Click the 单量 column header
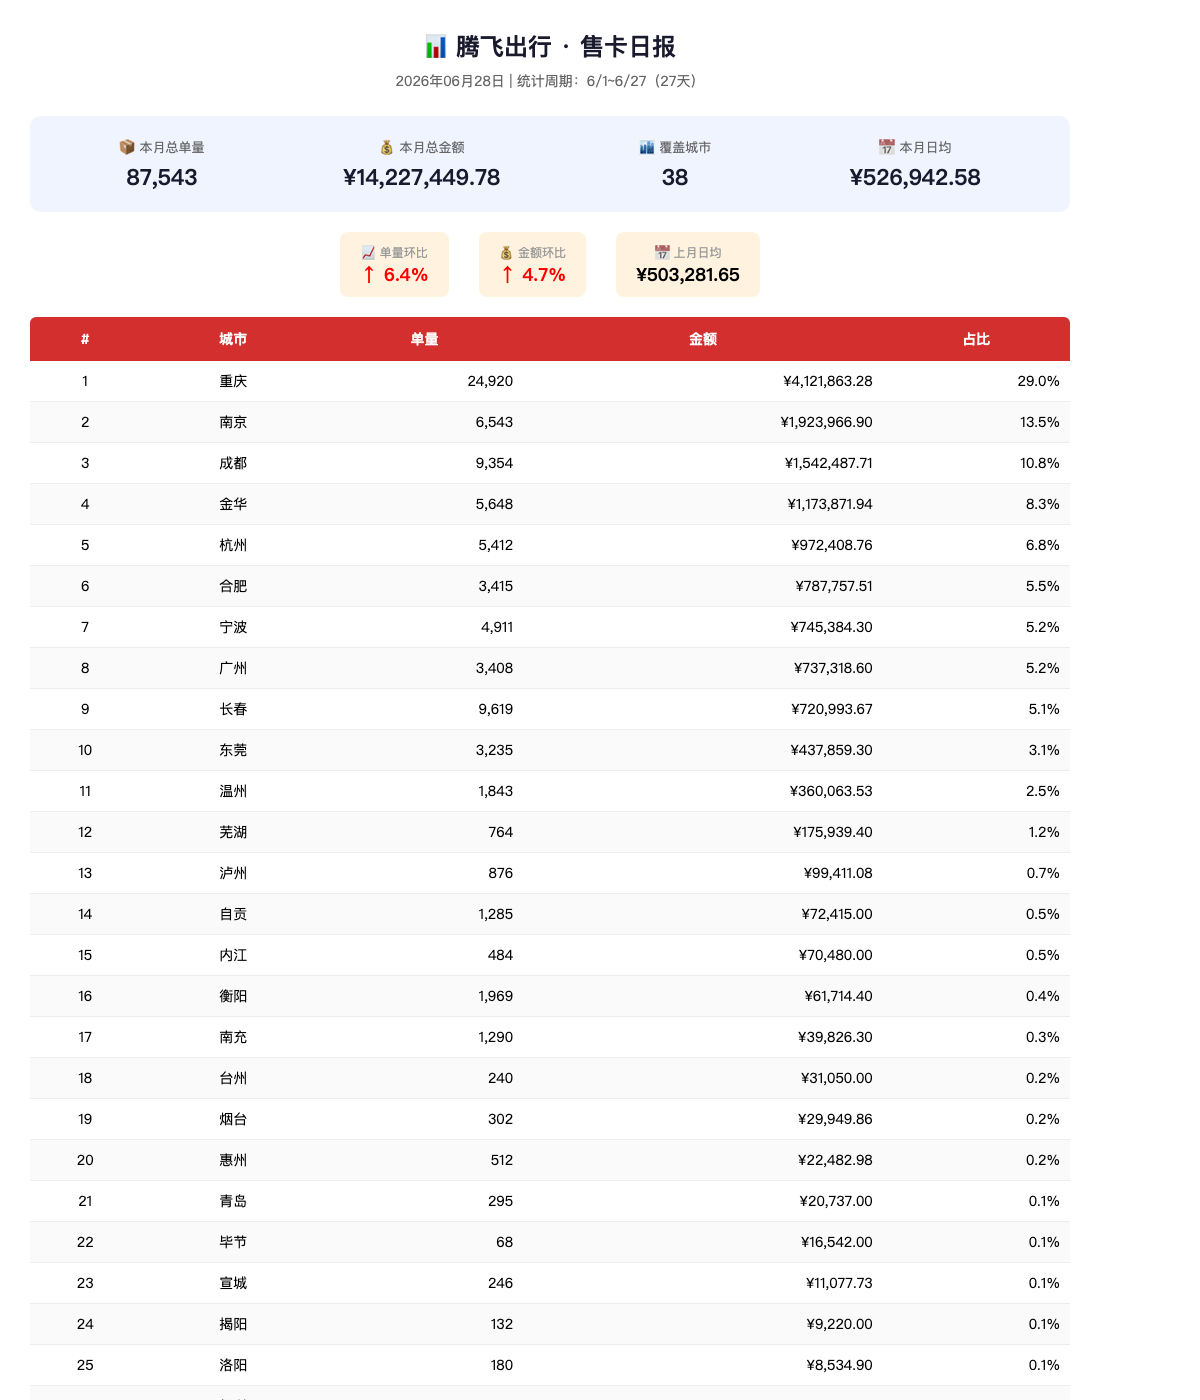This screenshot has width=1200, height=1400. (x=425, y=339)
